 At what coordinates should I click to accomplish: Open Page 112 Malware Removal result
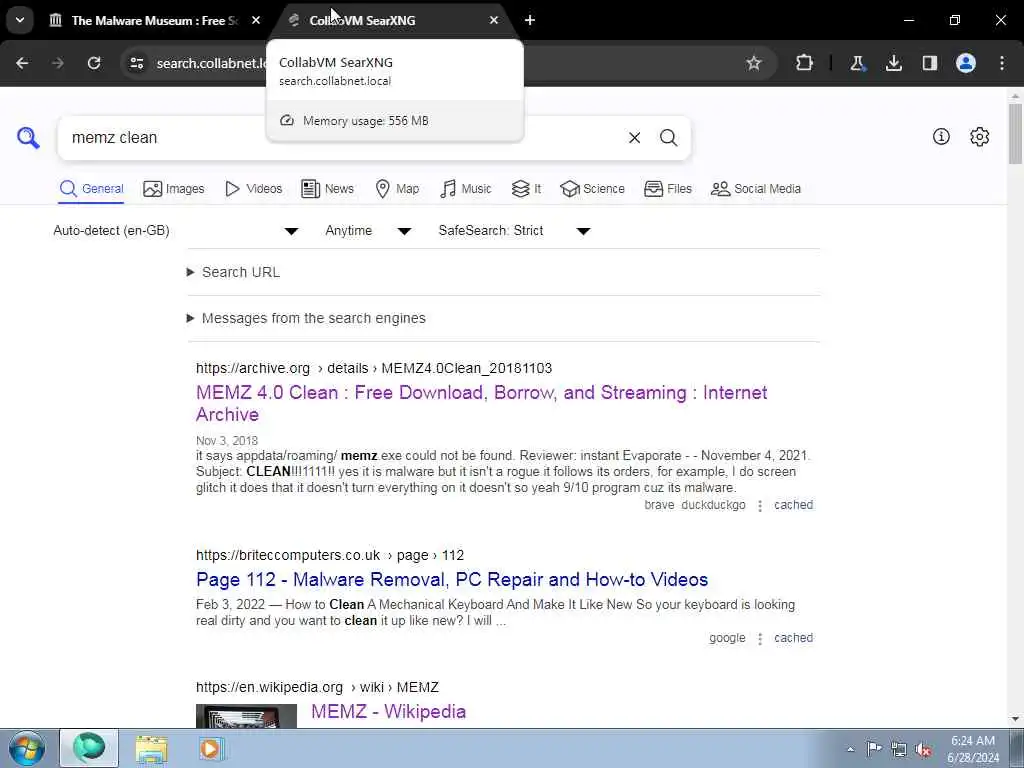pyautogui.click(x=452, y=579)
